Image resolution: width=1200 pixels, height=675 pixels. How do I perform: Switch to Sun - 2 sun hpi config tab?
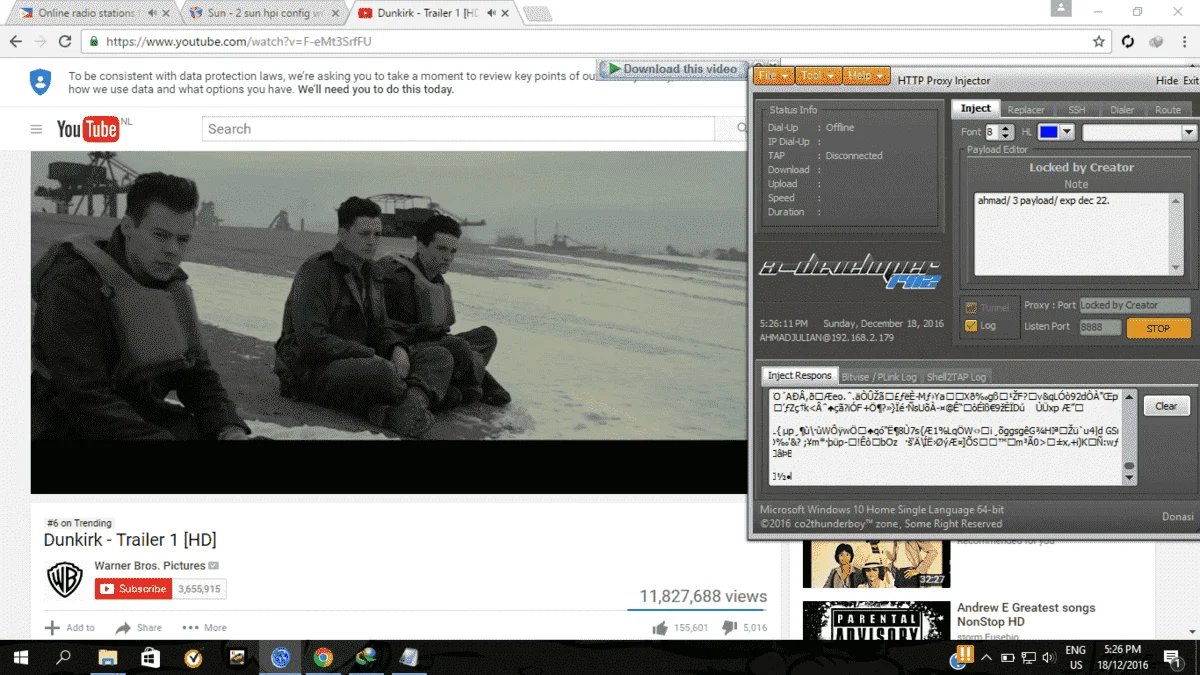click(x=265, y=13)
